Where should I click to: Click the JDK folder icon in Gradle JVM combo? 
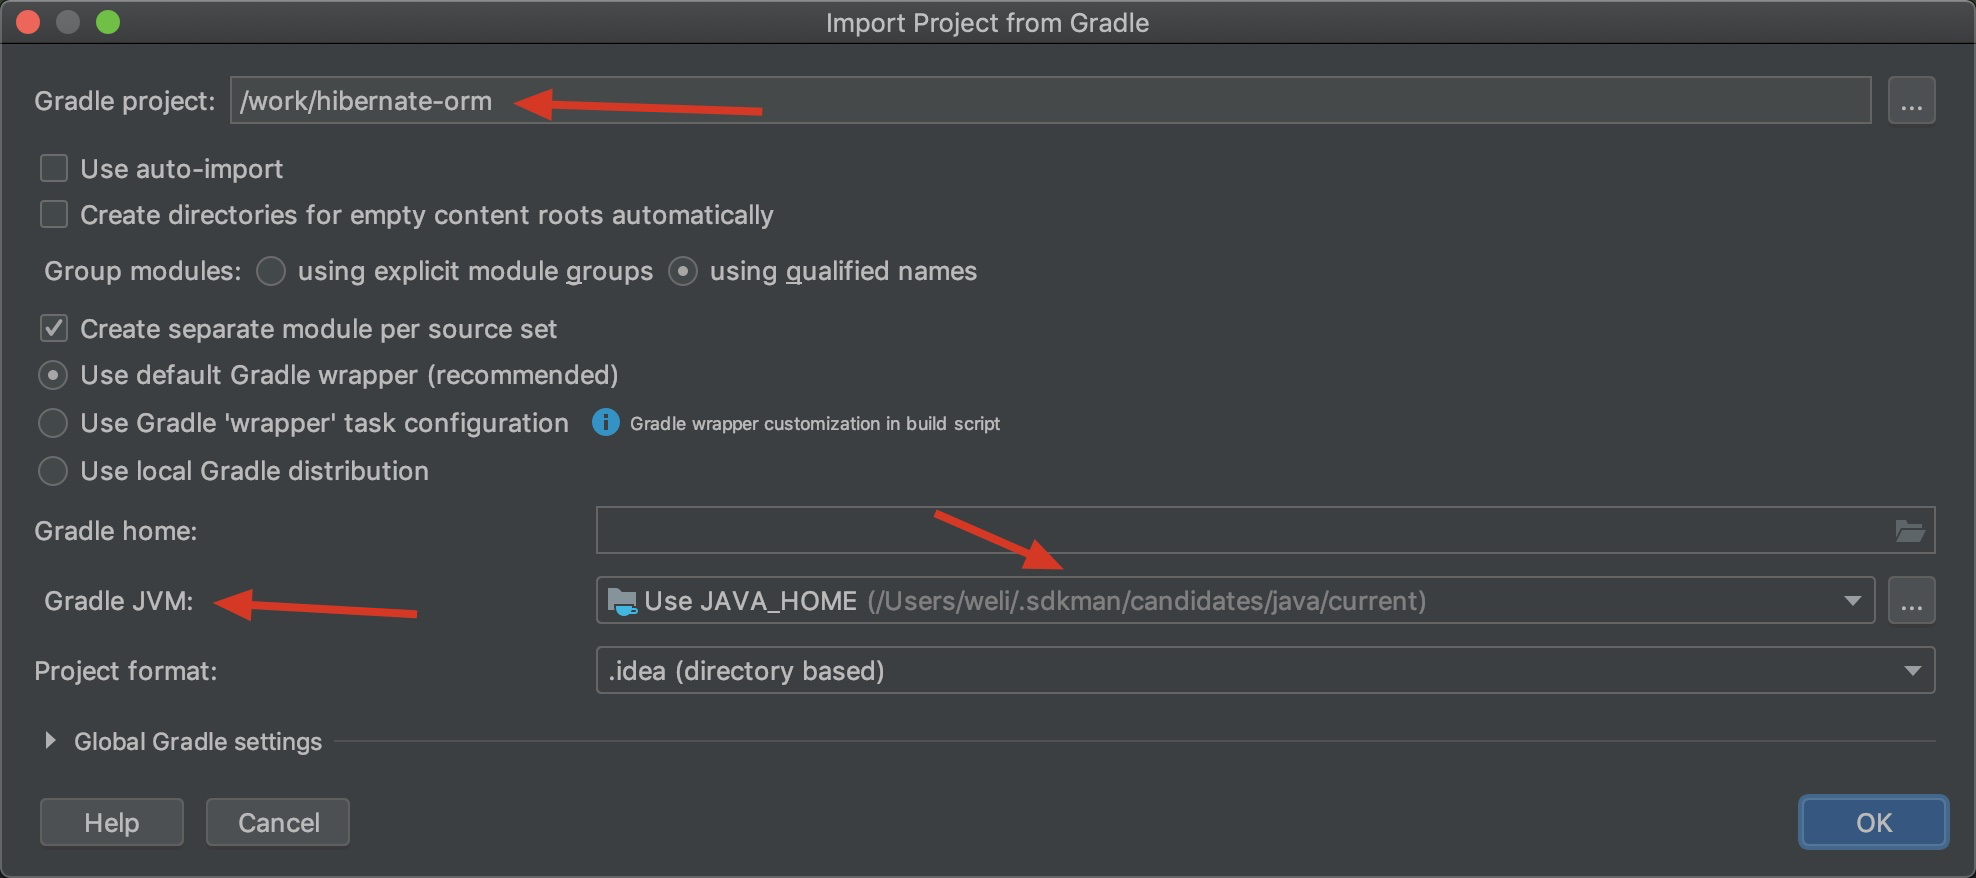click(x=622, y=601)
